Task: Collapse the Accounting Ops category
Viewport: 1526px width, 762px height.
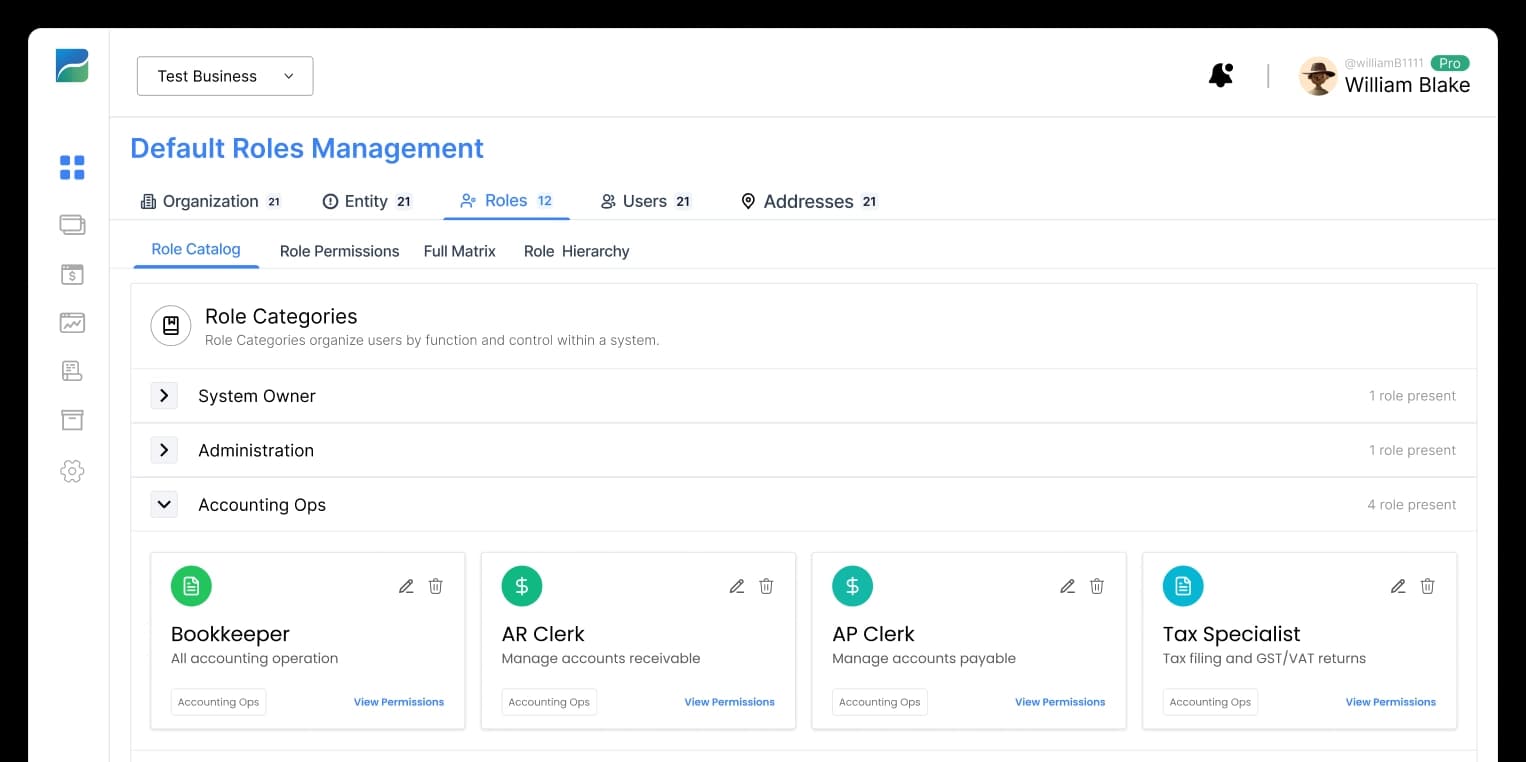Action: point(164,504)
